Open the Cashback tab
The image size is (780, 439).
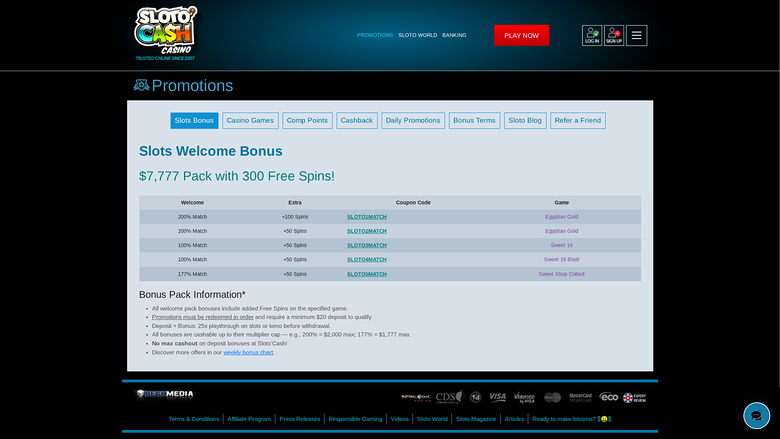357,120
